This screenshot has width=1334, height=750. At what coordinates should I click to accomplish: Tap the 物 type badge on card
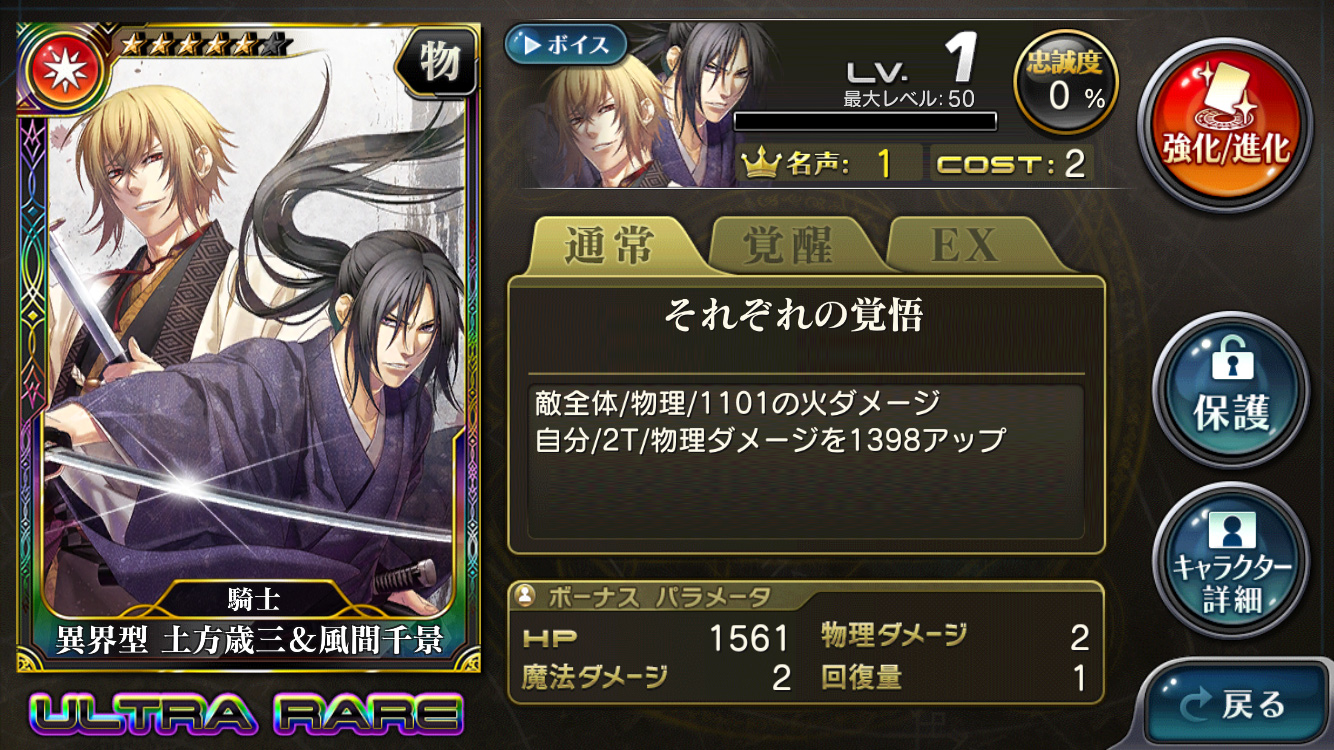point(438,63)
